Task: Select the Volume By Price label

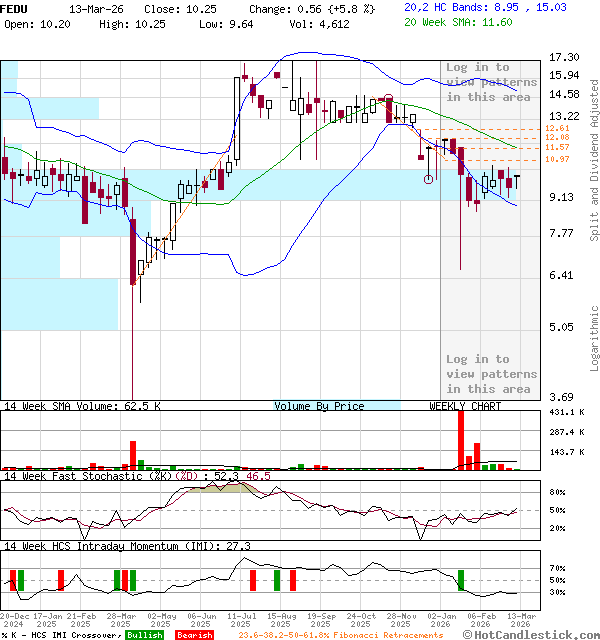Action: coord(319,406)
